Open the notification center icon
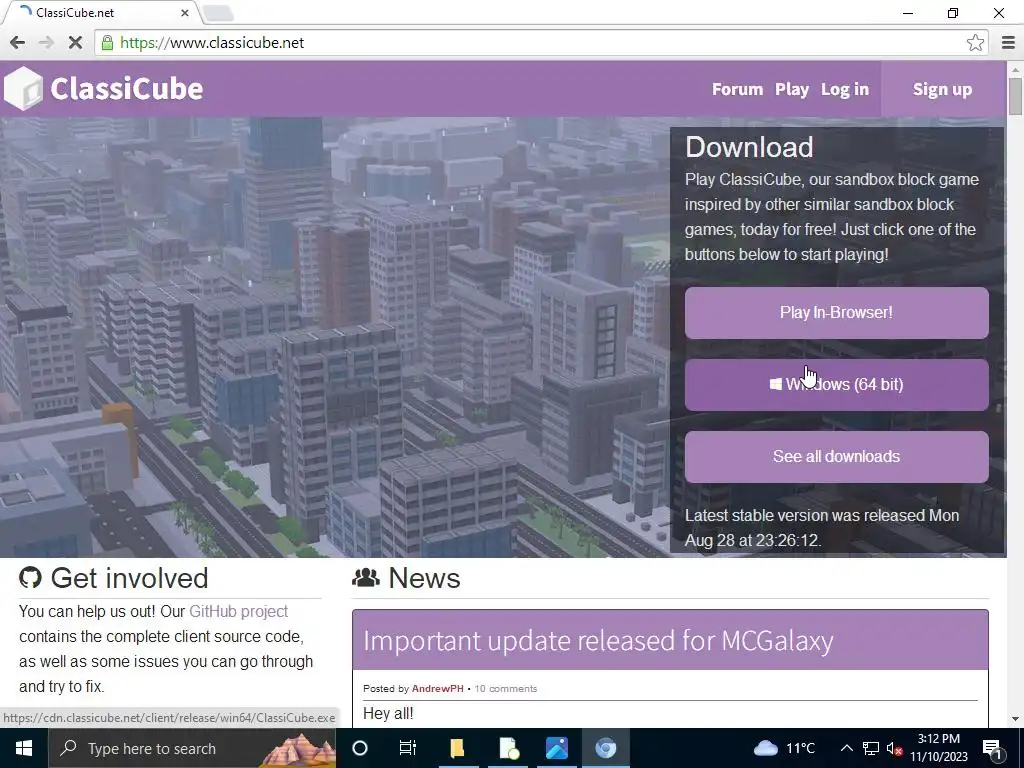Image resolution: width=1024 pixels, height=768 pixels. pyautogui.click(x=993, y=748)
